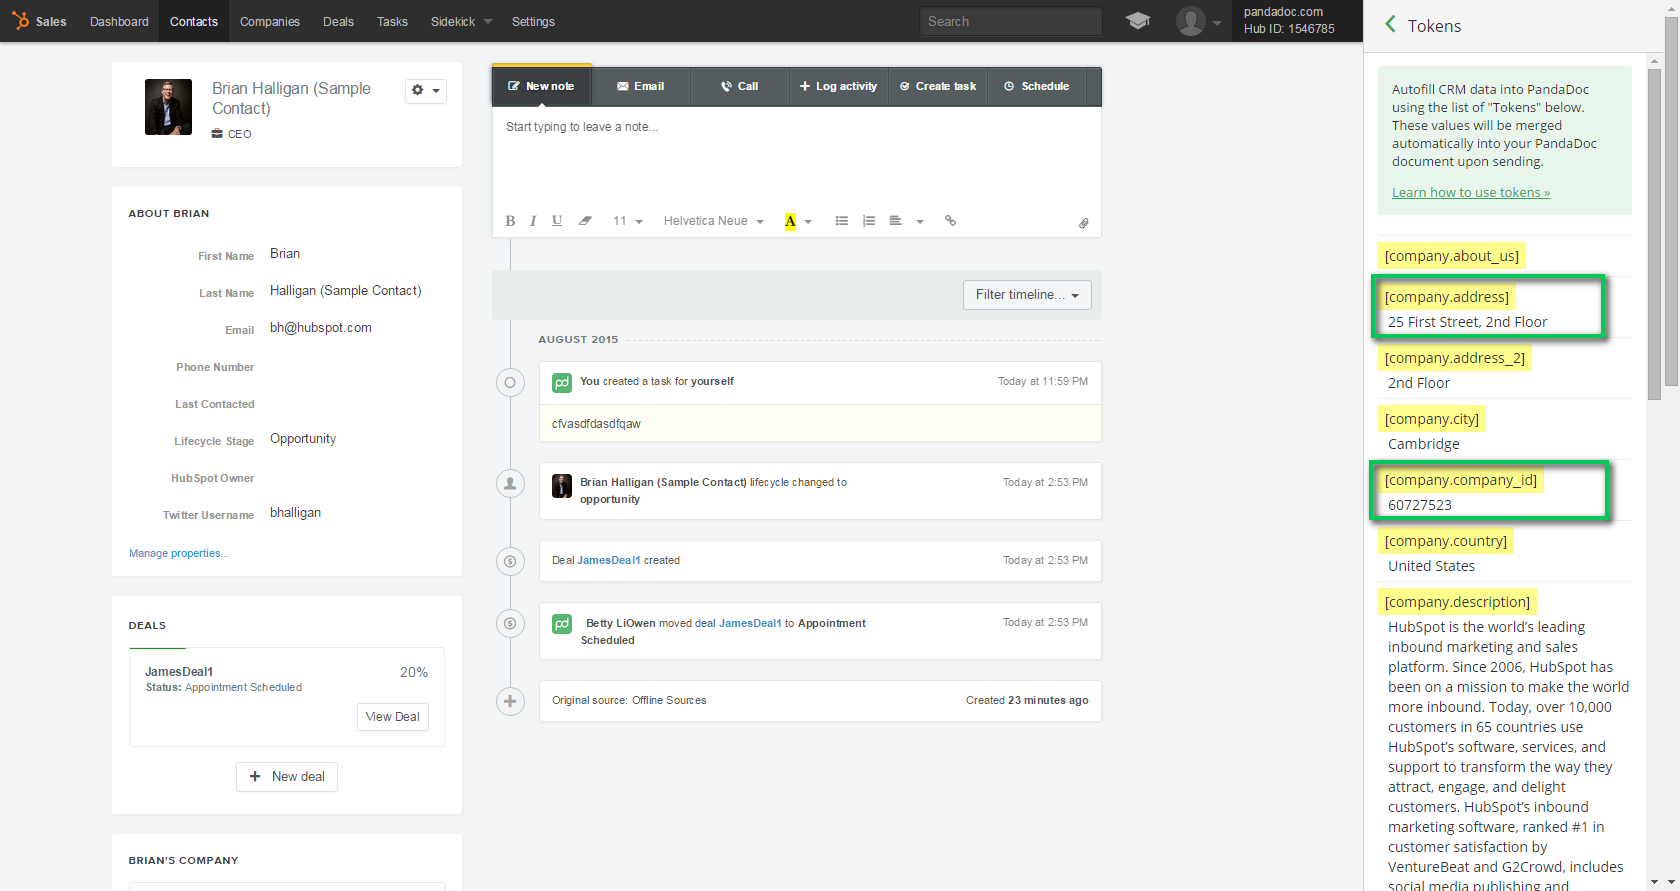Select the [company.city] token
This screenshot has height=891, width=1680.
pos(1431,419)
